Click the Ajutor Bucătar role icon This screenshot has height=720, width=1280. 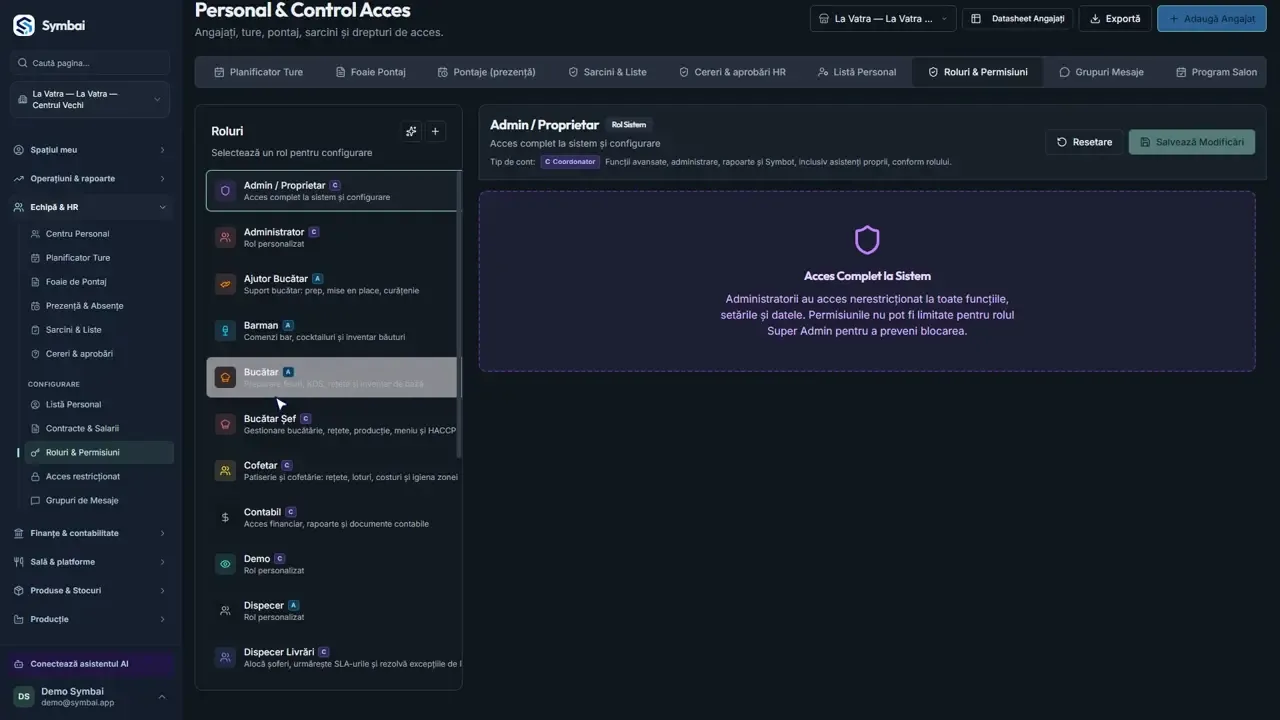tap(225, 284)
